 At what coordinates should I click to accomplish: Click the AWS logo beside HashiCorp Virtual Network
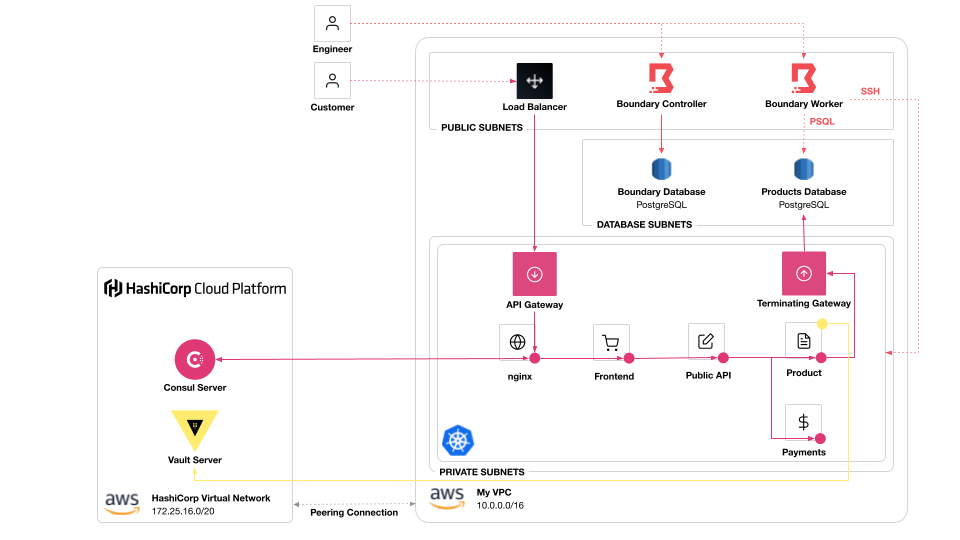click(x=122, y=504)
